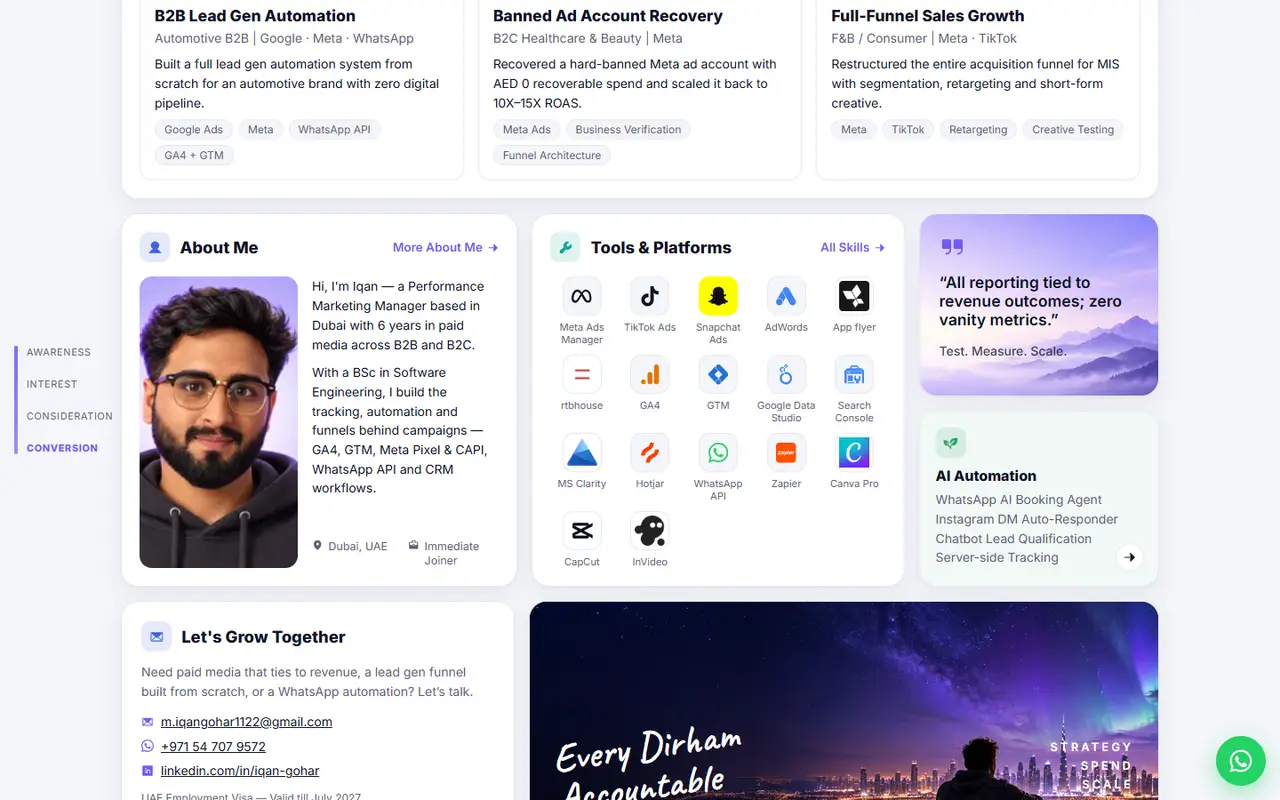Open the floating WhatsApp chat button
The image size is (1280, 800).
pyautogui.click(x=1241, y=761)
